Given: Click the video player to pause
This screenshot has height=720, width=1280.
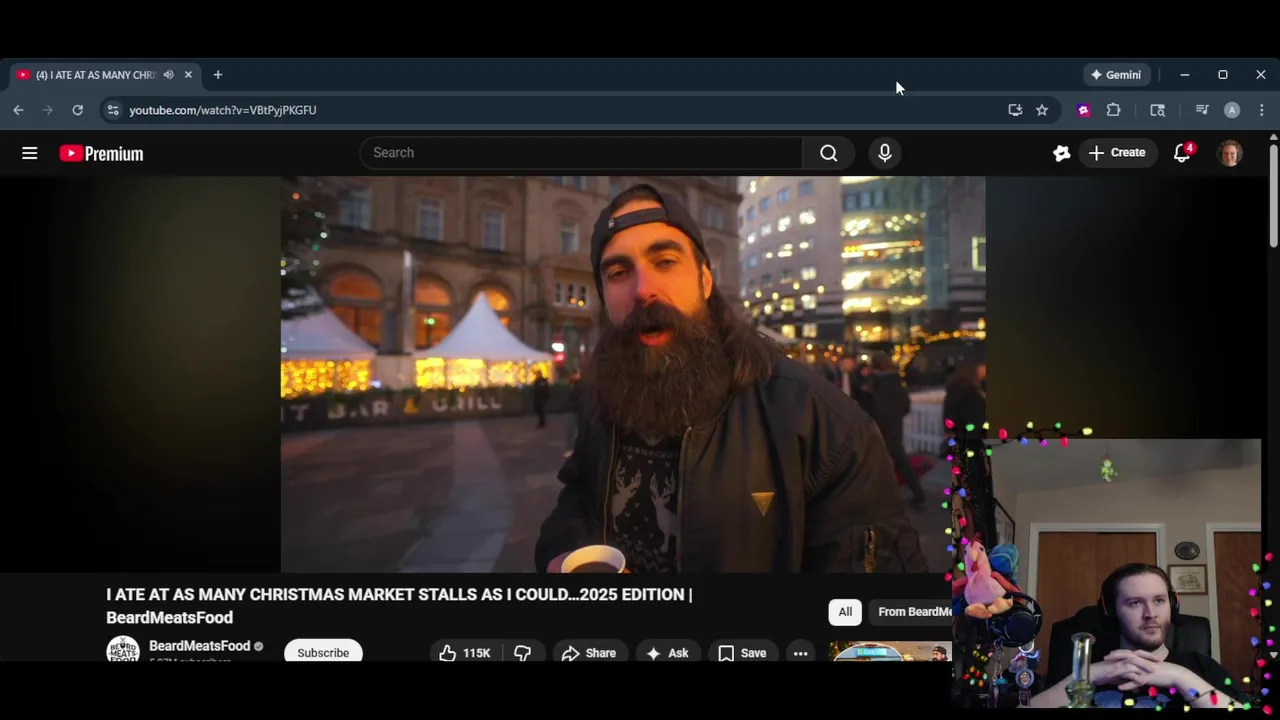Looking at the screenshot, I should click(632, 374).
